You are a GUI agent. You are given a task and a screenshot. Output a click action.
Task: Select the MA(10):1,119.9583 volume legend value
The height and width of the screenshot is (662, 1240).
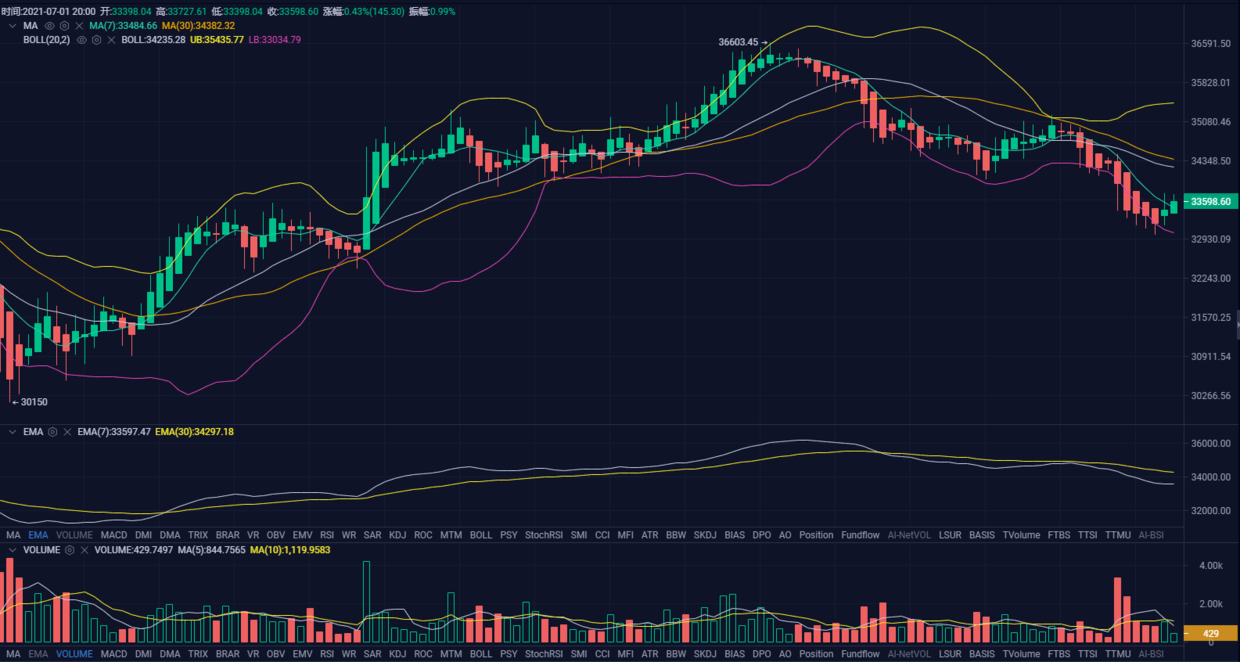coord(290,550)
